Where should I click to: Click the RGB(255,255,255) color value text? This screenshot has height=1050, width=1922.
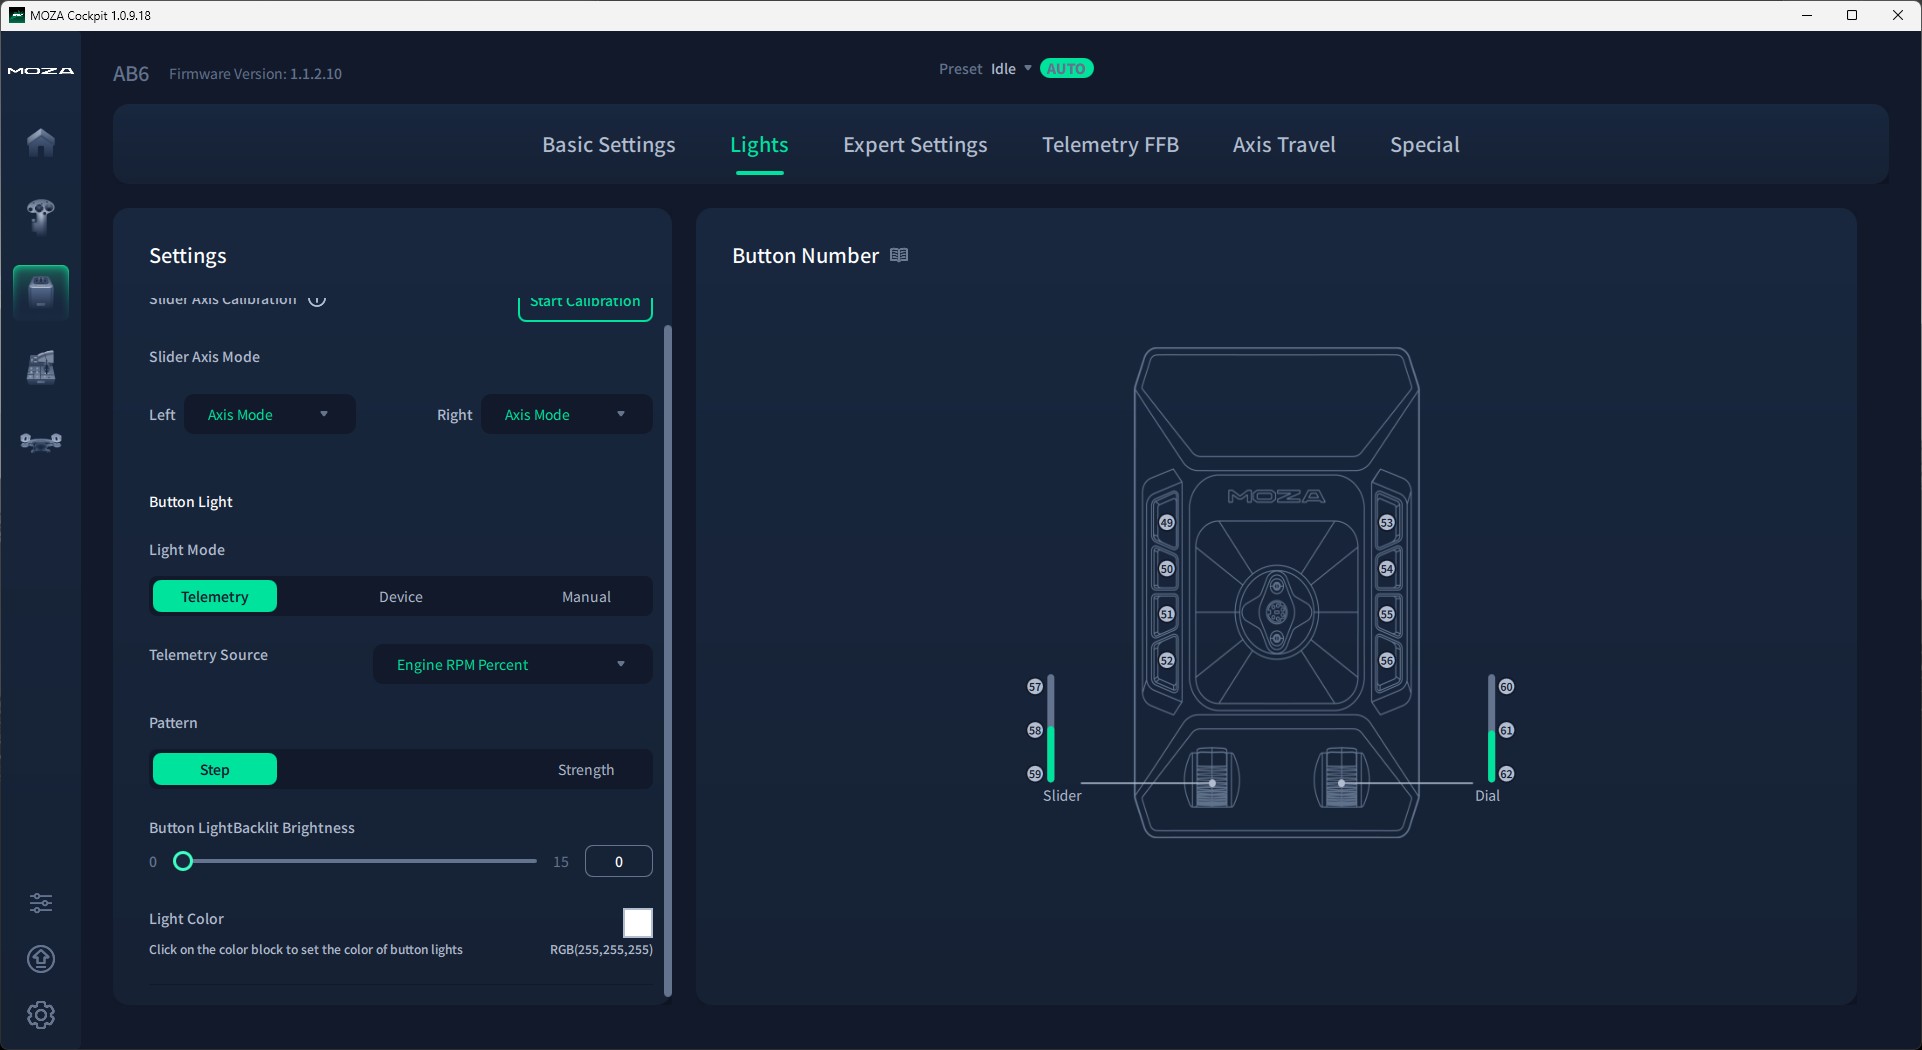[x=601, y=950]
